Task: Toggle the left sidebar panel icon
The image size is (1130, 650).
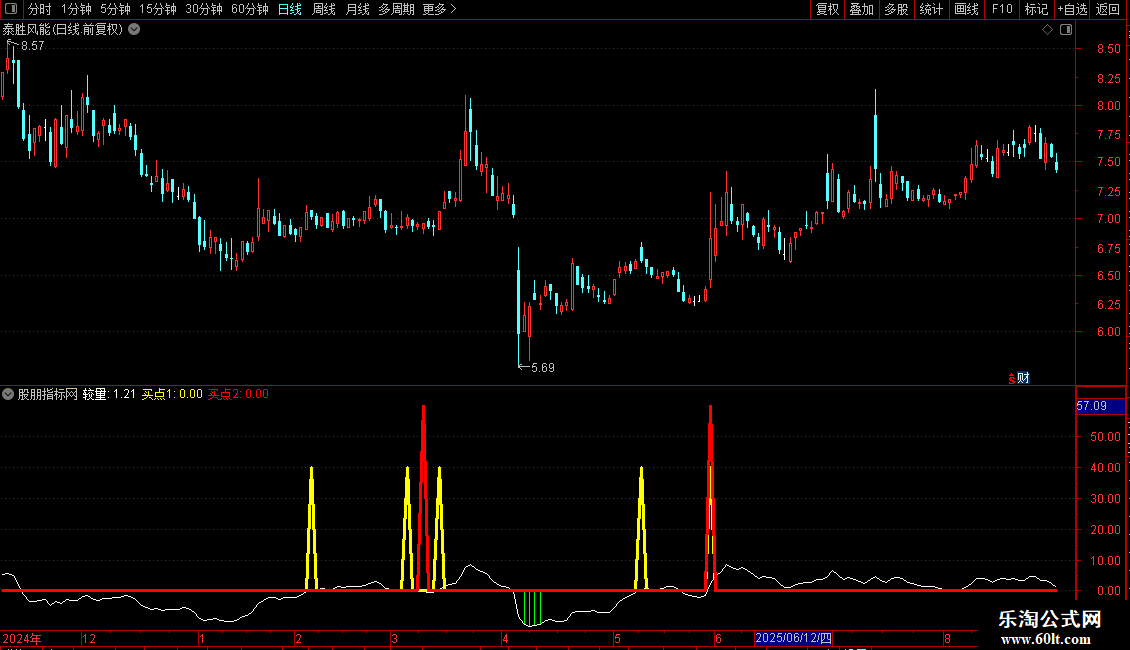Action: [x=11, y=9]
